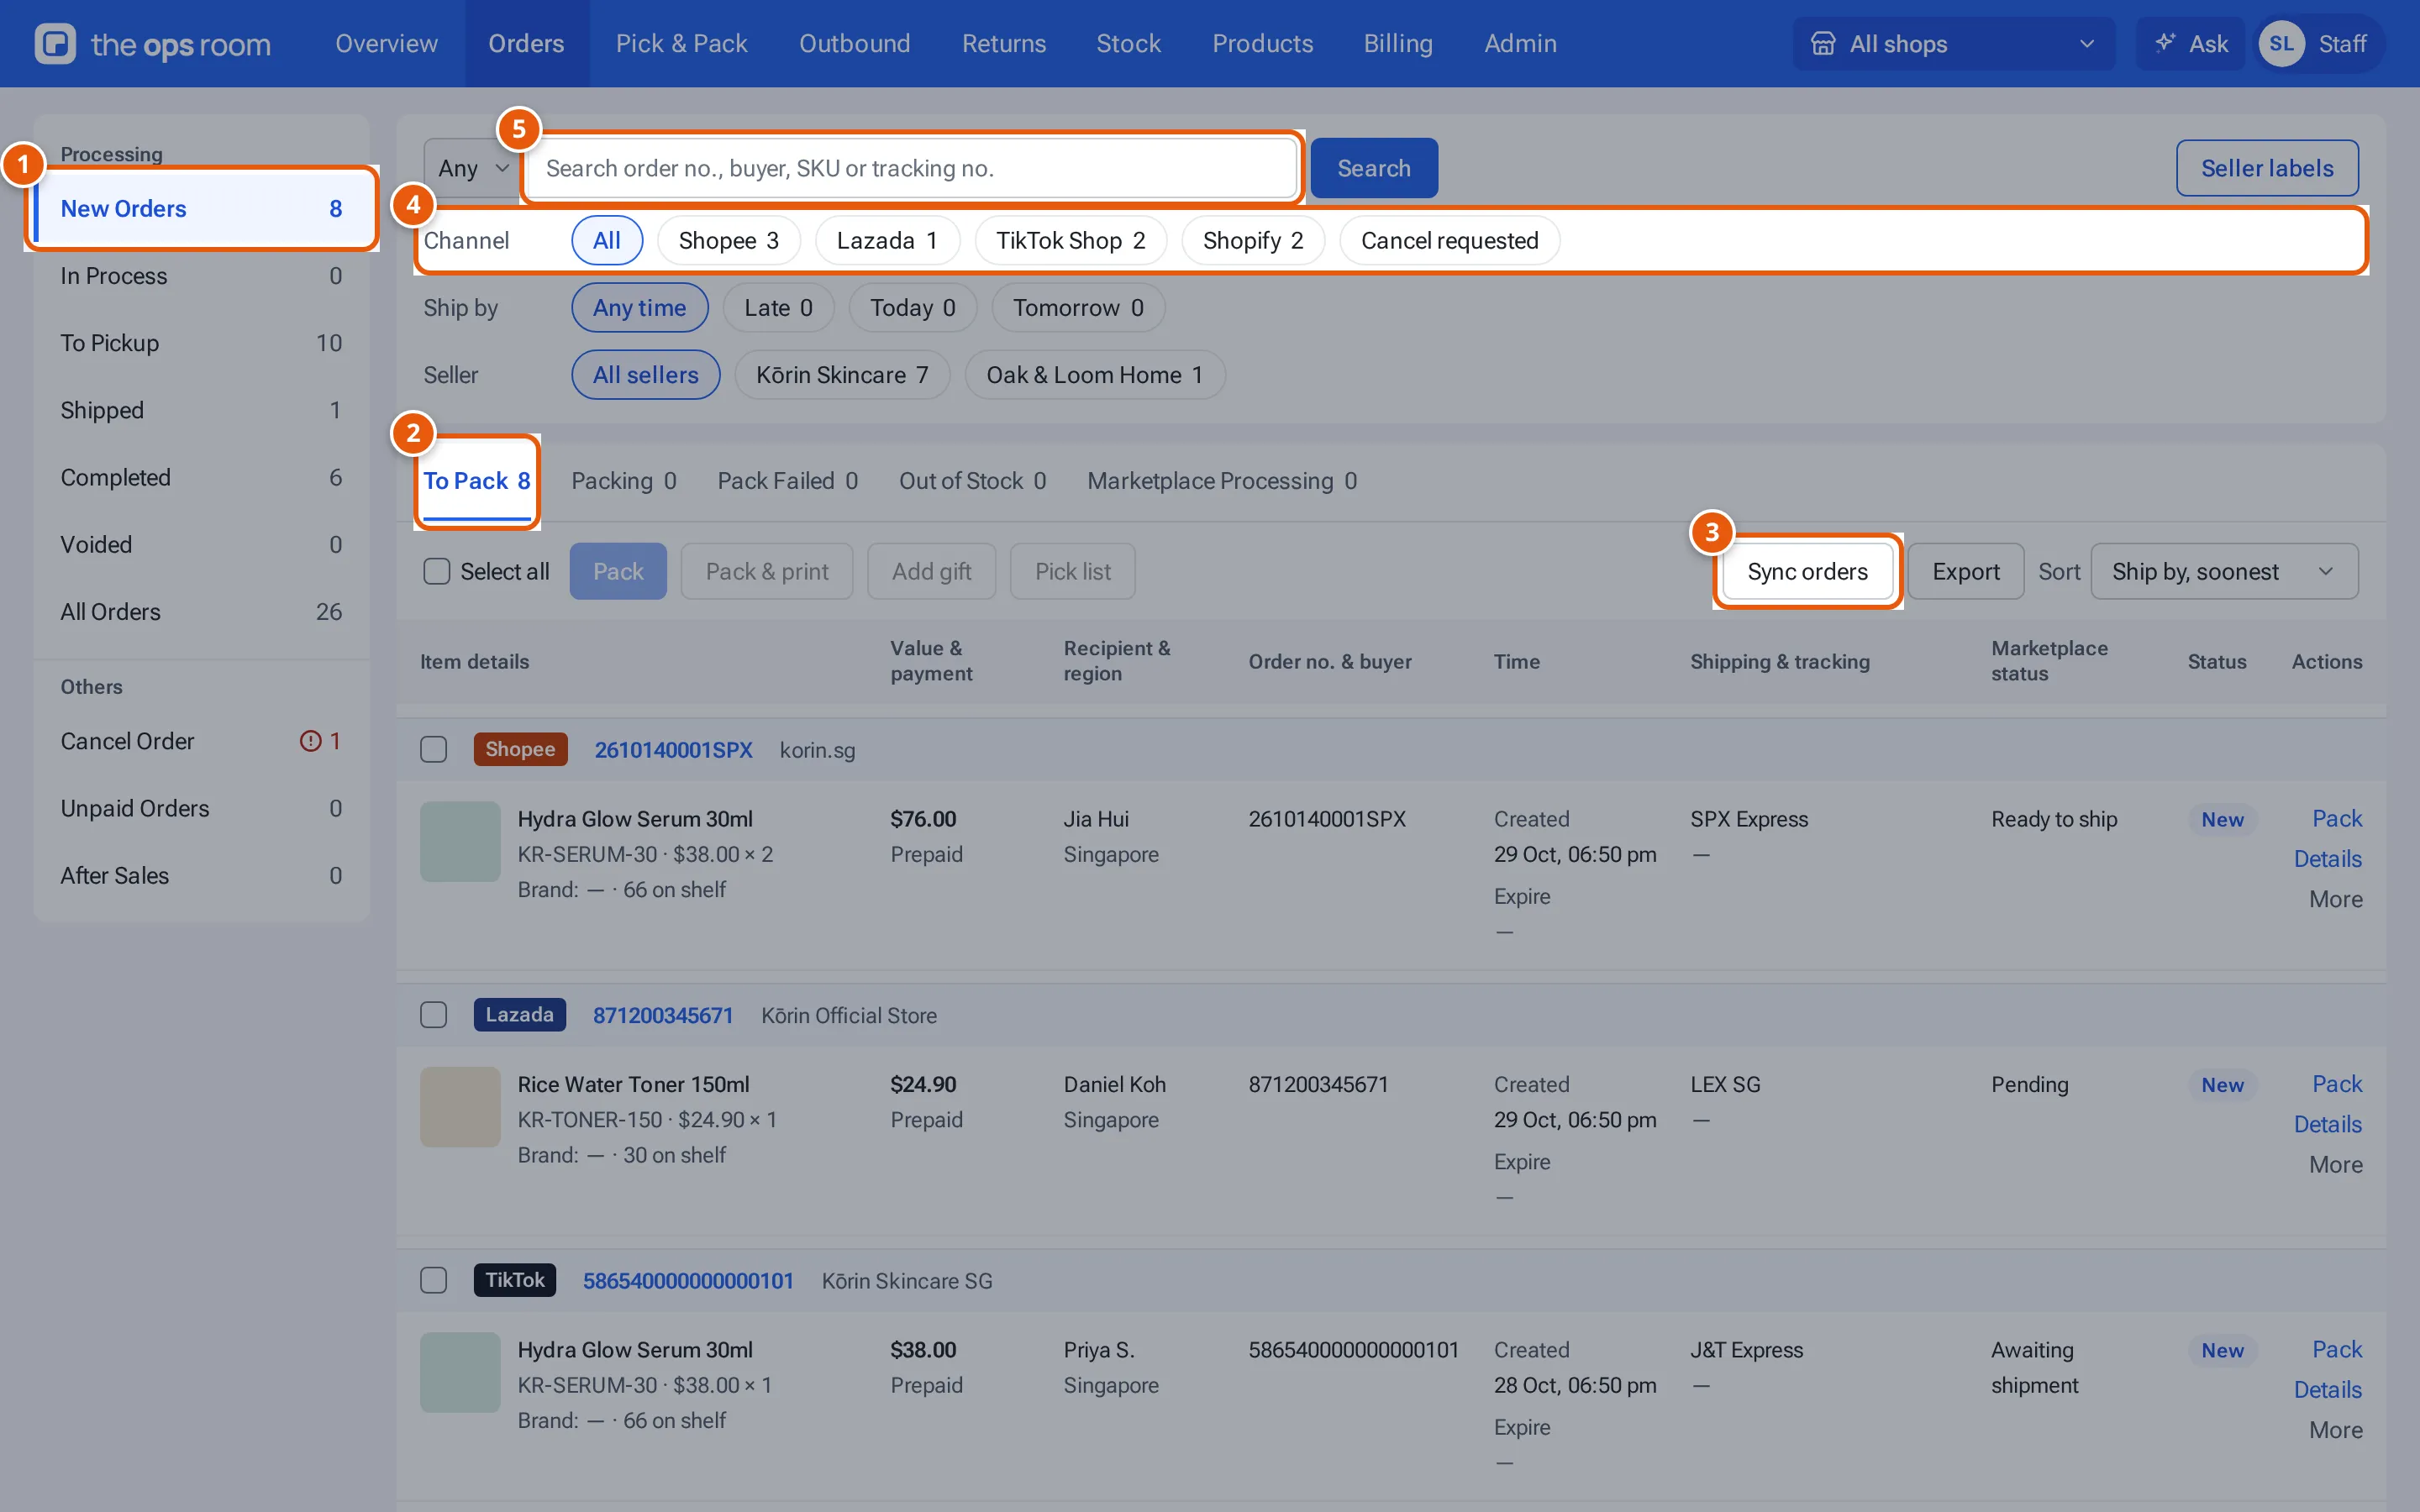Open the Products nav tab
Viewport: 2420px width, 1512px height.
coord(1262,43)
